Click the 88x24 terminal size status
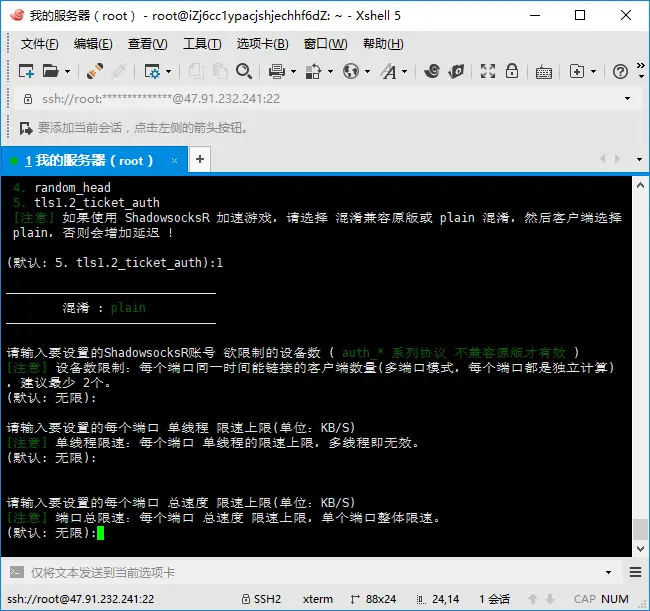Image resolution: width=650 pixels, height=611 pixels. [x=381, y=599]
